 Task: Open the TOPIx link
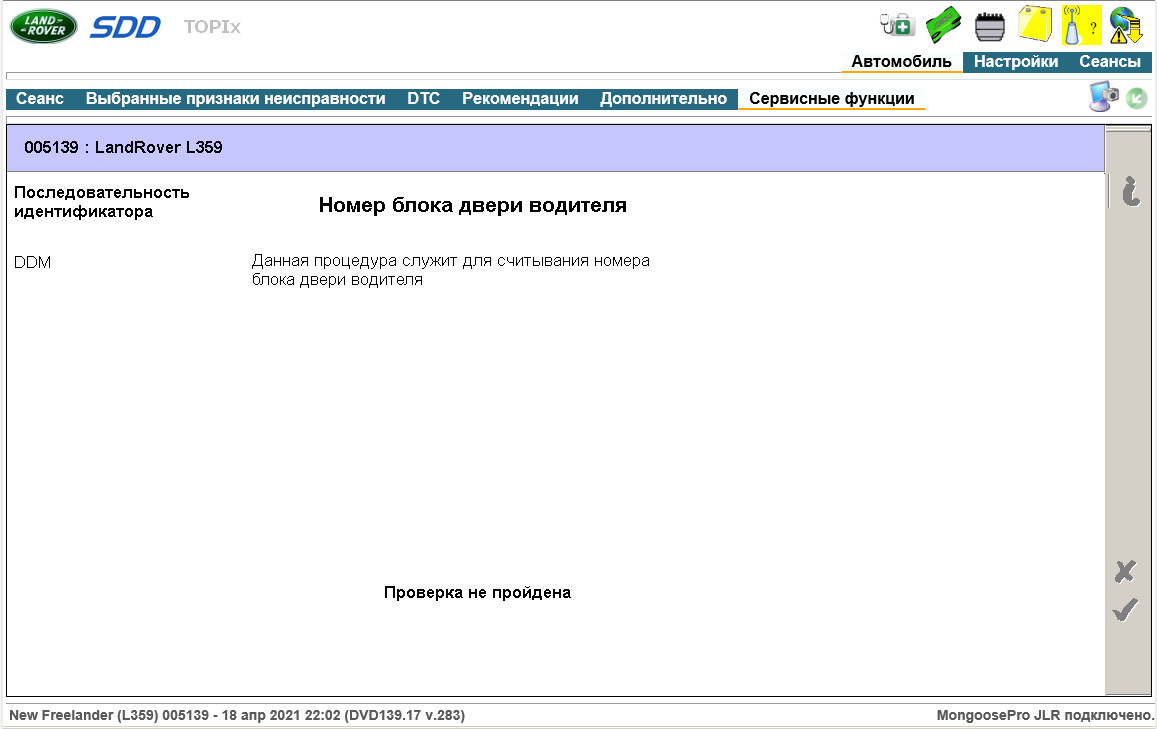pos(212,27)
